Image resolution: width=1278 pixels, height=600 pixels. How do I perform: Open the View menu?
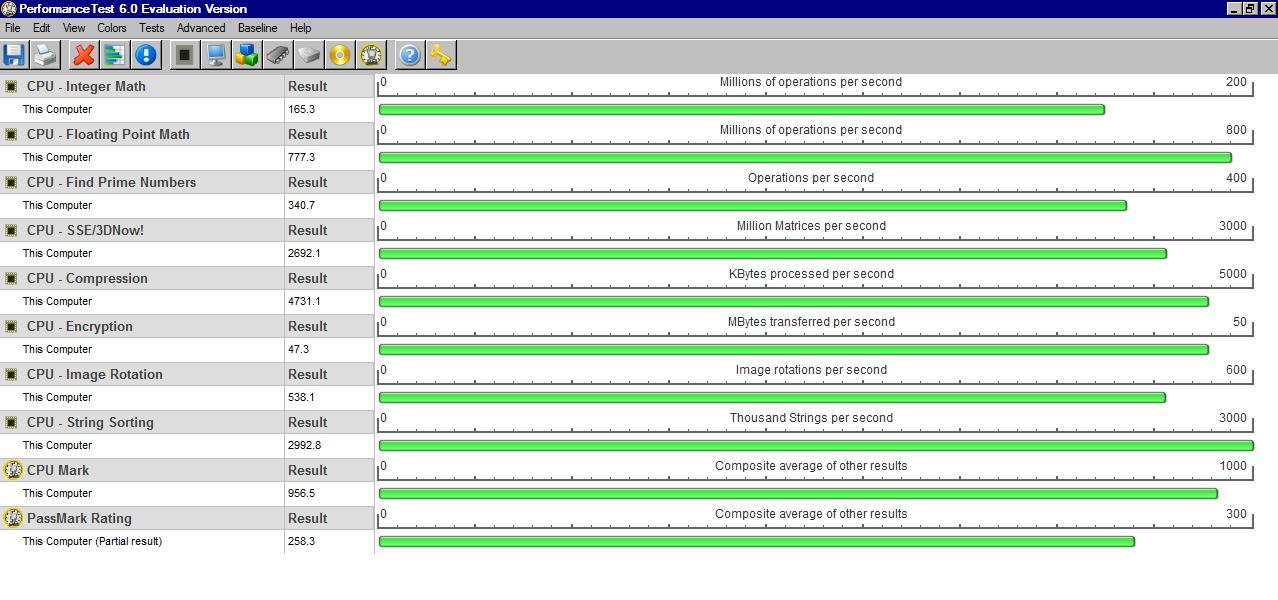click(74, 28)
